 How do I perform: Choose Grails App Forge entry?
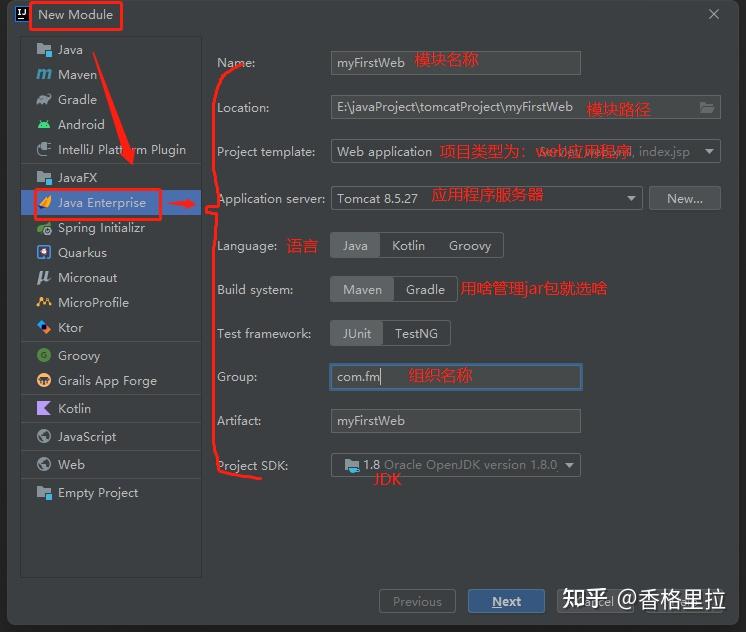point(111,380)
